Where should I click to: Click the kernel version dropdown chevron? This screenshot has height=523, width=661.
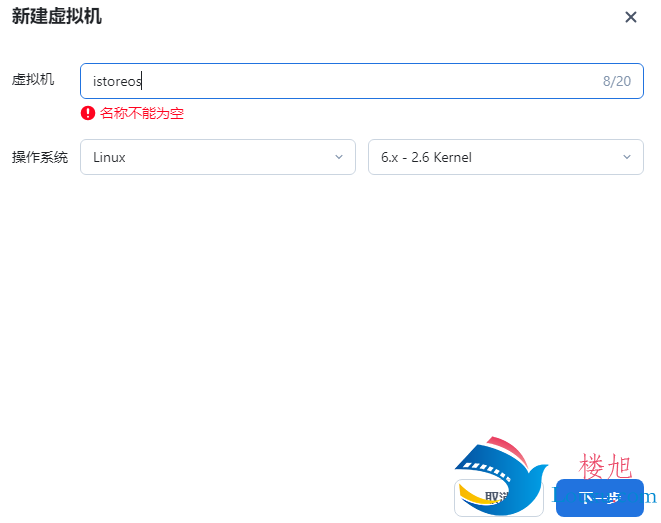(627, 157)
